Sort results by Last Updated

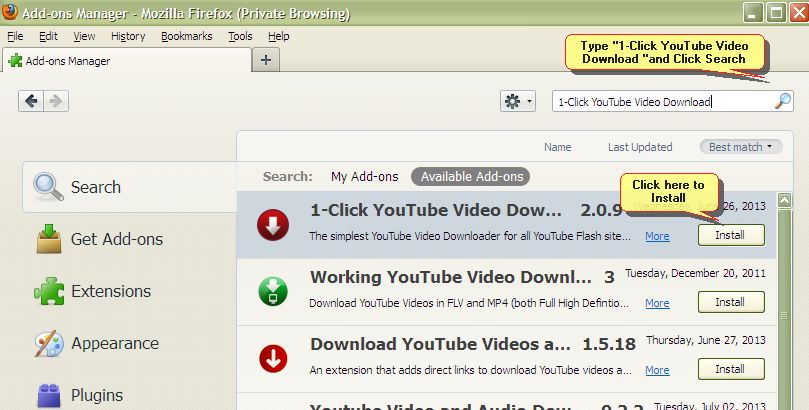tap(640, 147)
